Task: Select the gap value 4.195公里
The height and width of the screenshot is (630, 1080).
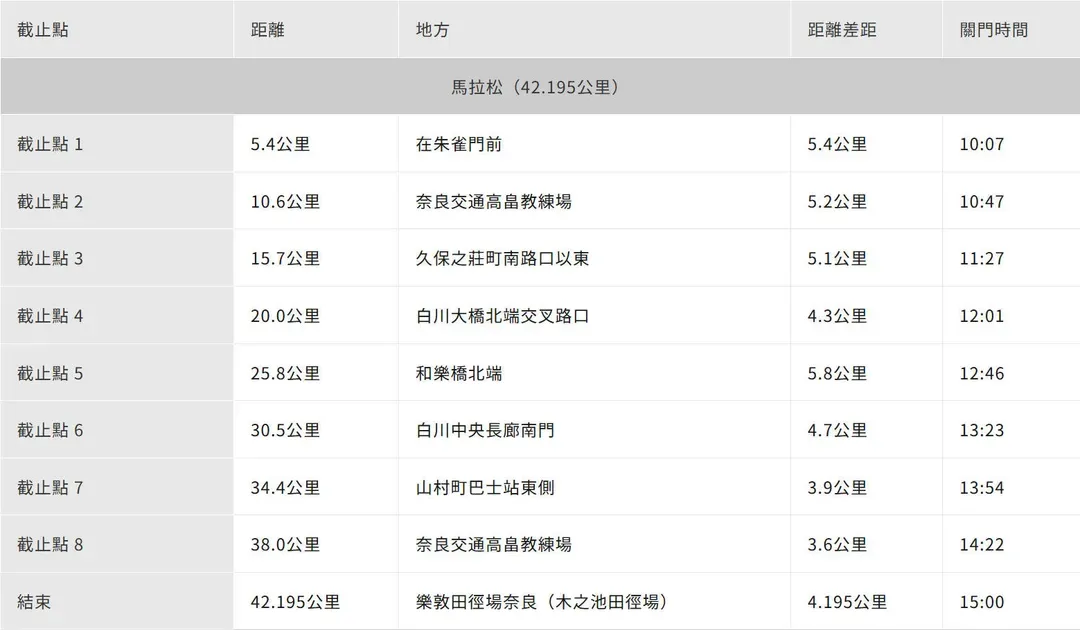Action: 847,602
